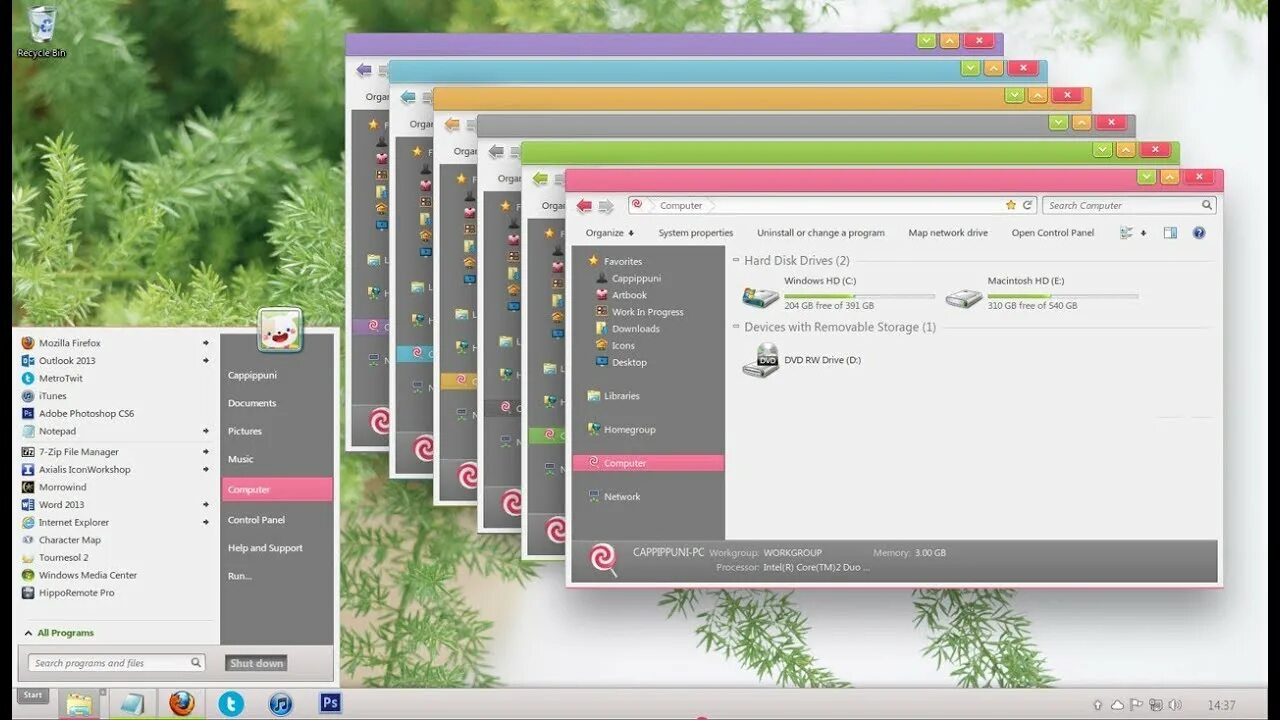This screenshot has height=720, width=1280.
Task: Expand Internet Explorer jump list arrow
Action: 206,522
